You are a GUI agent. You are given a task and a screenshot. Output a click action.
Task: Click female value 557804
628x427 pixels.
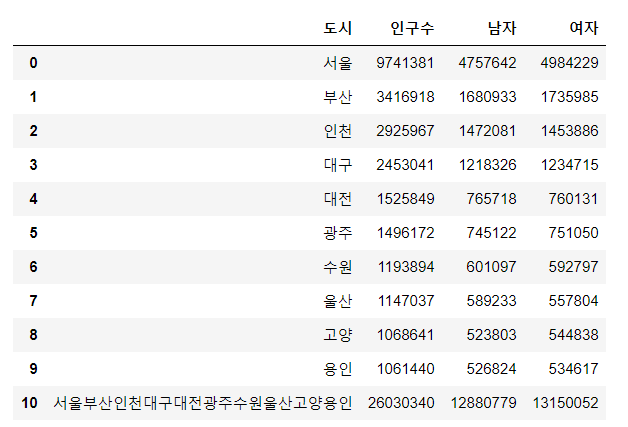pos(573,301)
